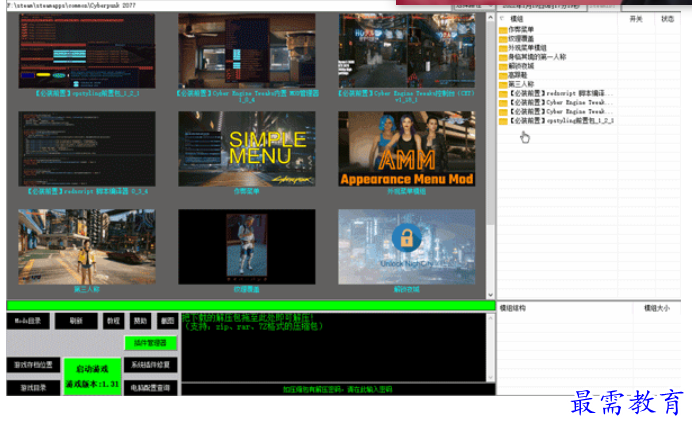Viewport: 692px width, 434px height.
Task: Click gallery scrollbar down arrow
Action: pos(490,295)
